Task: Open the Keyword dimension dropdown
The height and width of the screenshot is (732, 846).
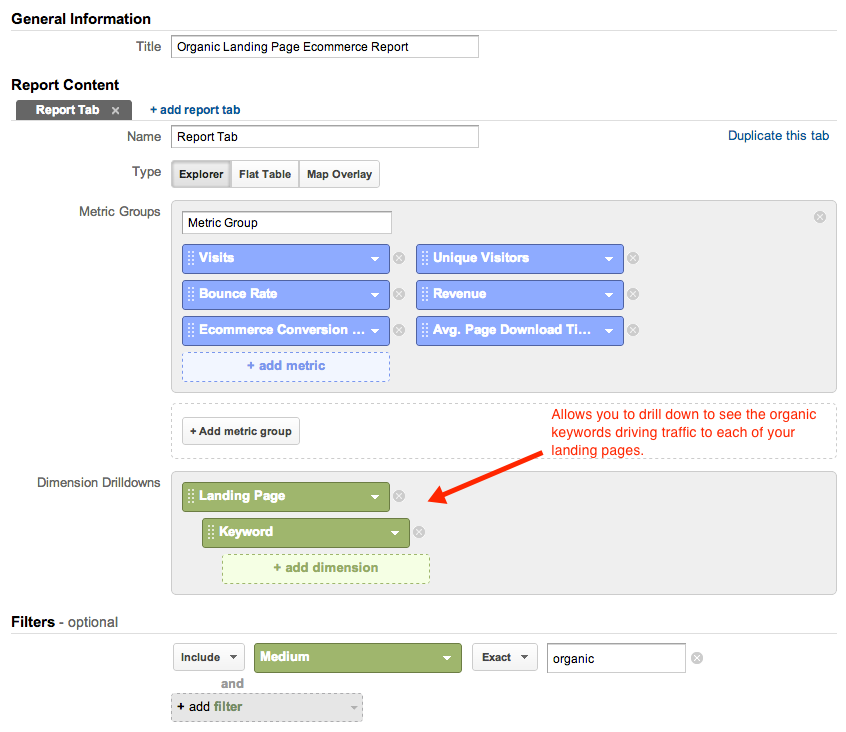Action: (395, 533)
